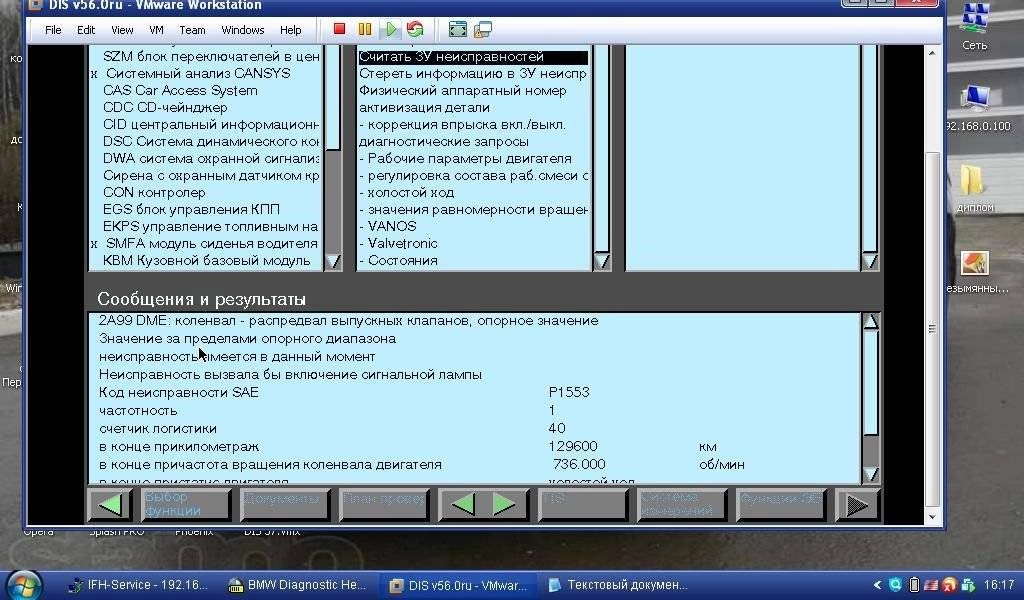Click the US flag language tray icon
Image resolution: width=1024 pixels, height=600 pixels.
[x=931, y=585]
